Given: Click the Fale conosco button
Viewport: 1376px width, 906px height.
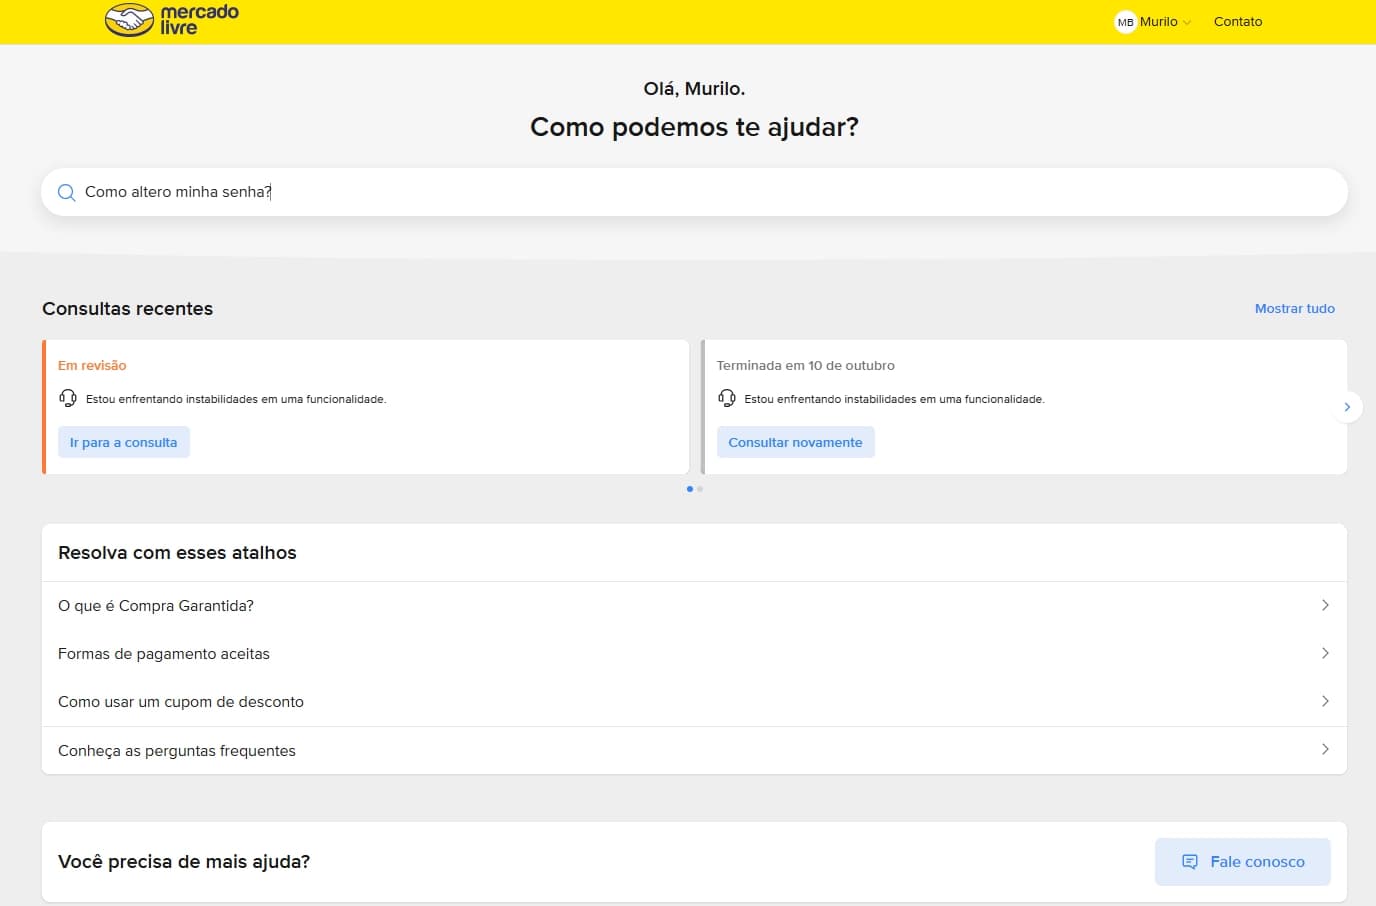Looking at the screenshot, I should pyautogui.click(x=1243, y=862).
